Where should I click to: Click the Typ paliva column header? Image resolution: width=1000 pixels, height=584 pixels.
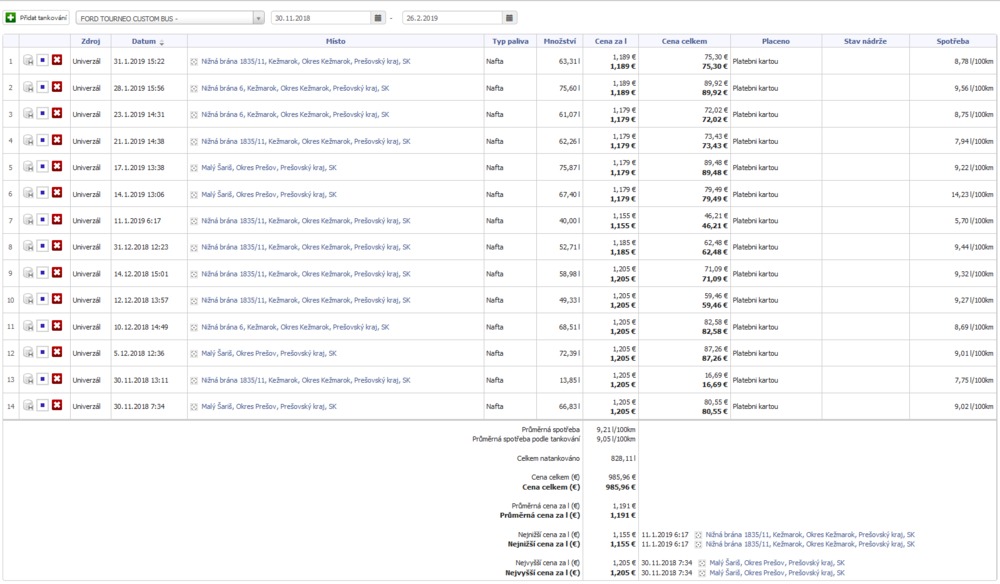pyautogui.click(x=510, y=41)
